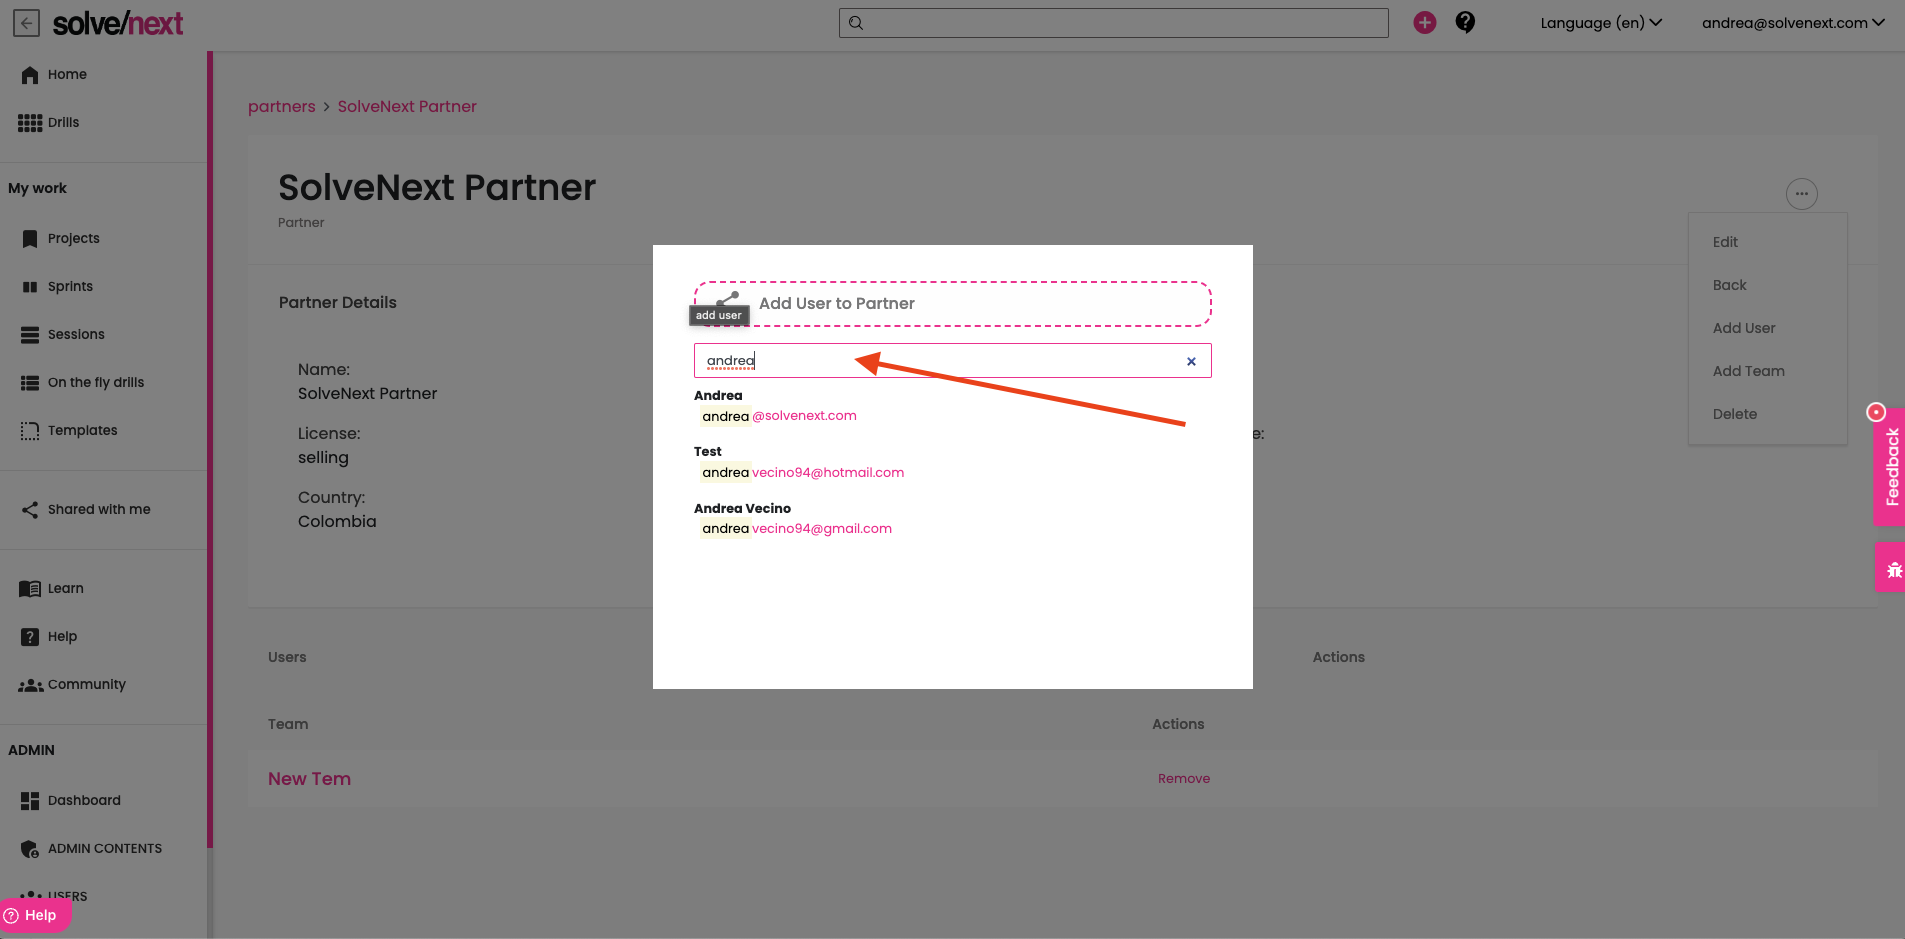Open Shared with me page
The image size is (1905, 939).
click(99, 510)
